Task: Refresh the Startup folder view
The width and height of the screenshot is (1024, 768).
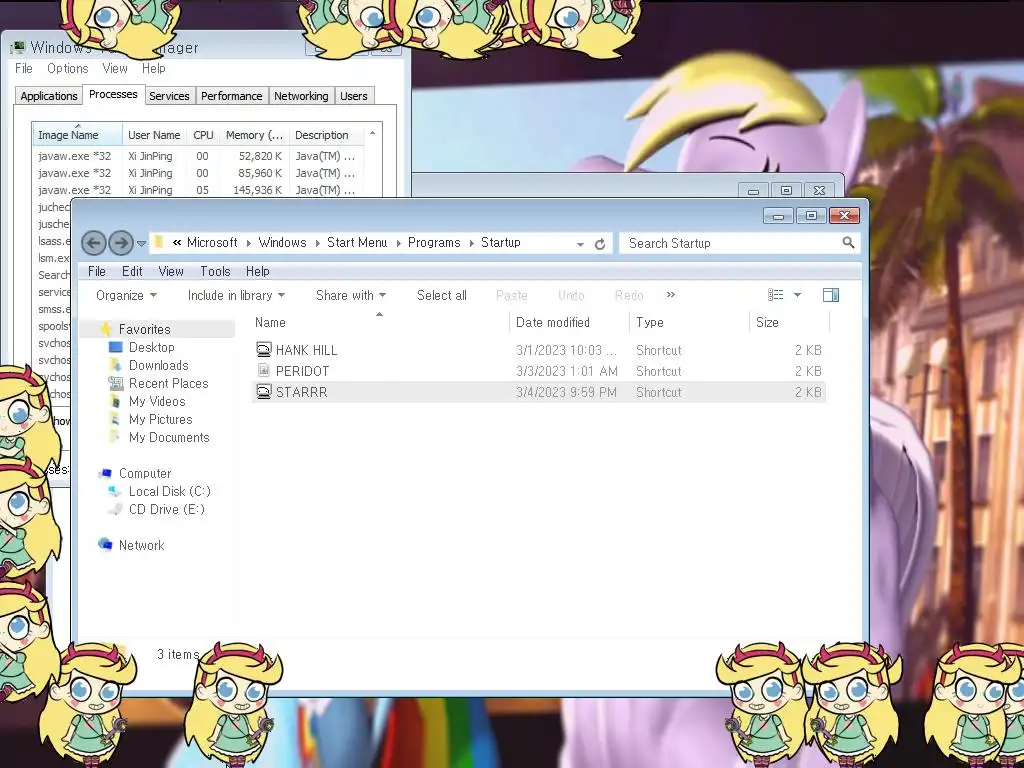Action: [600, 244]
